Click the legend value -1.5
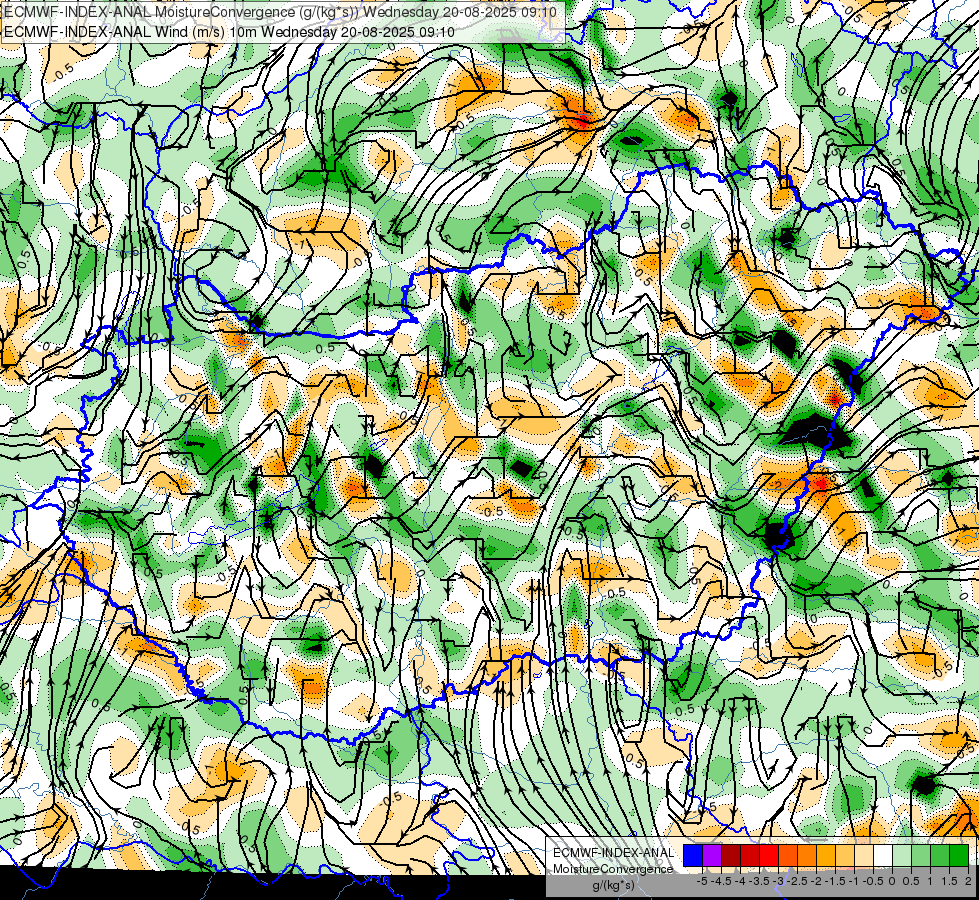This screenshot has height=900, width=979. (x=835, y=881)
